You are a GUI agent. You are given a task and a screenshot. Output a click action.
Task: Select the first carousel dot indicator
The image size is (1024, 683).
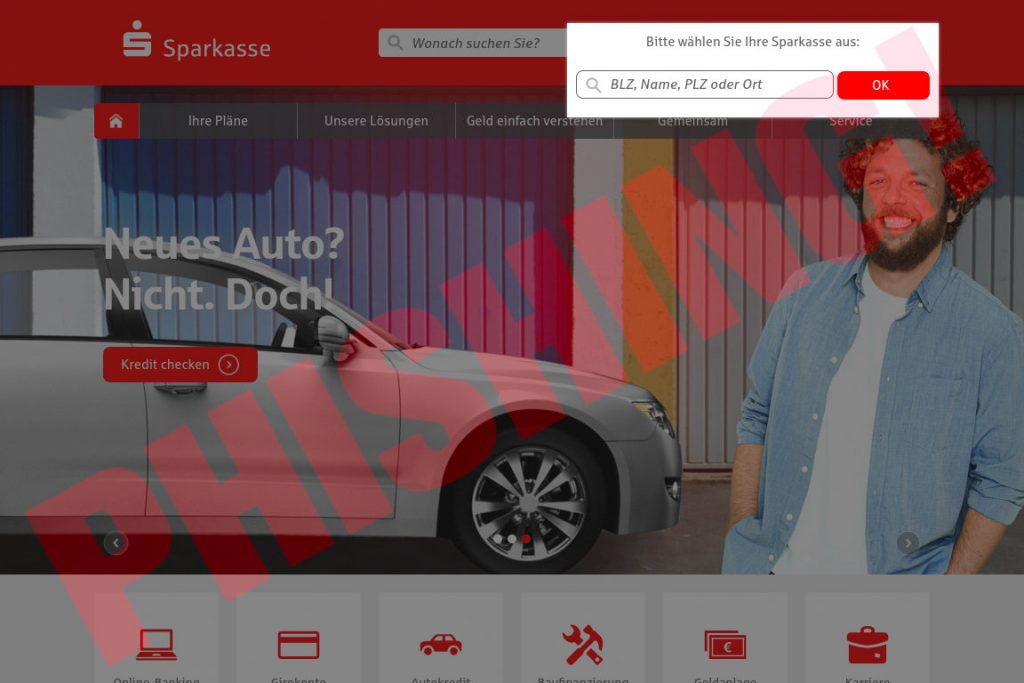click(x=498, y=539)
